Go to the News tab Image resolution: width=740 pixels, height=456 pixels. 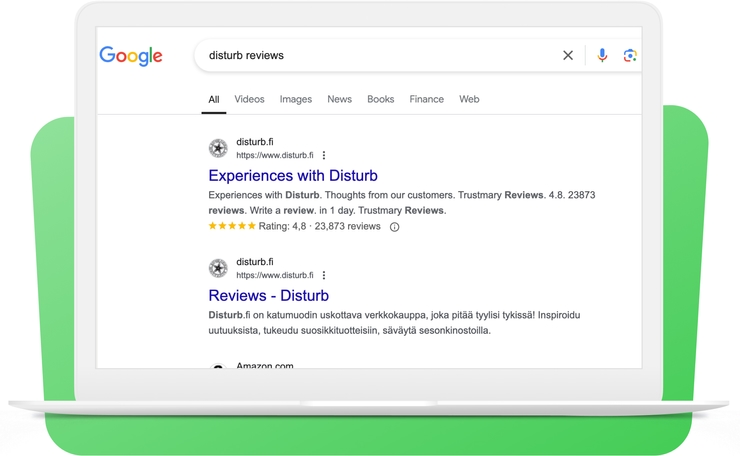[339, 99]
